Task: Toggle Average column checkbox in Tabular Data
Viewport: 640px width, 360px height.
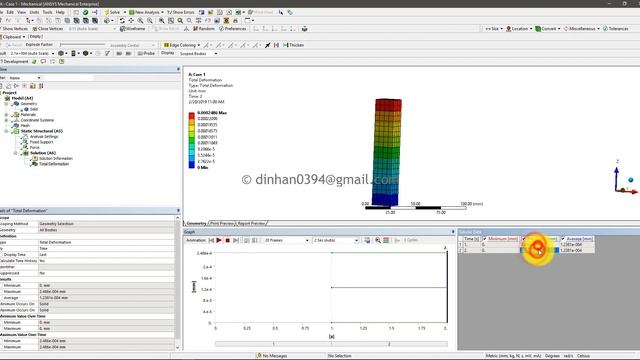Action: click(x=563, y=239)
